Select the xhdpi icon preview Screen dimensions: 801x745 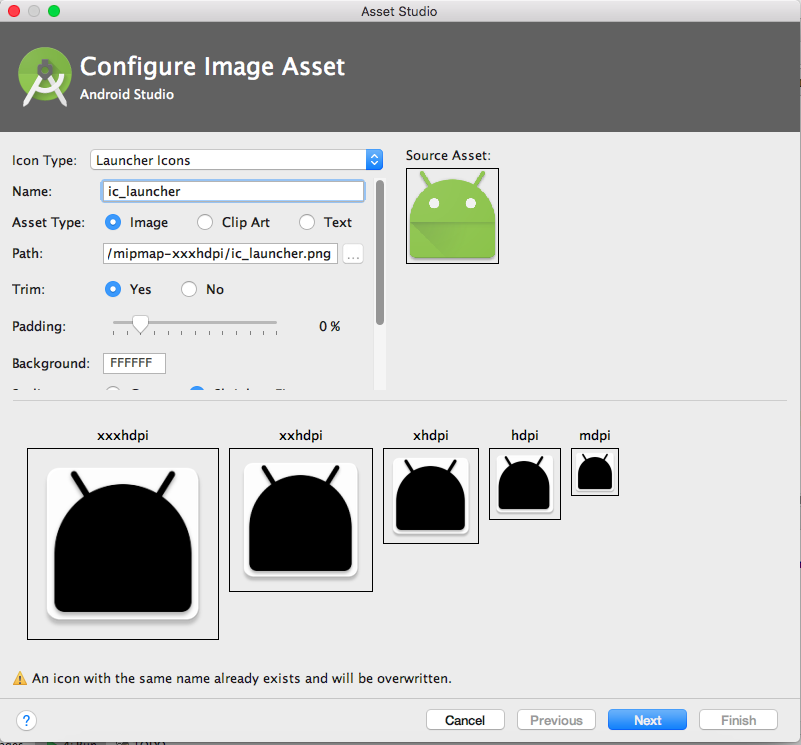click(x=430, y=495)
